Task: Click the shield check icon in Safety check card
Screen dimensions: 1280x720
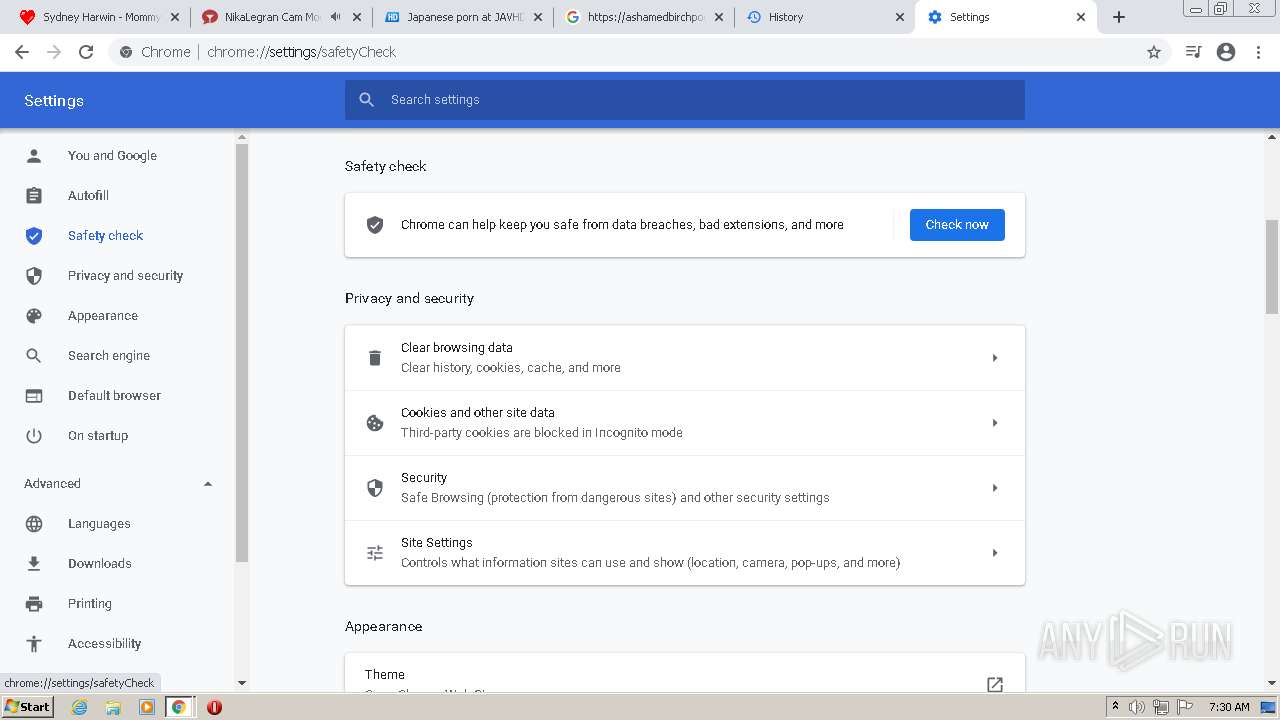Action: coord(375,225)
